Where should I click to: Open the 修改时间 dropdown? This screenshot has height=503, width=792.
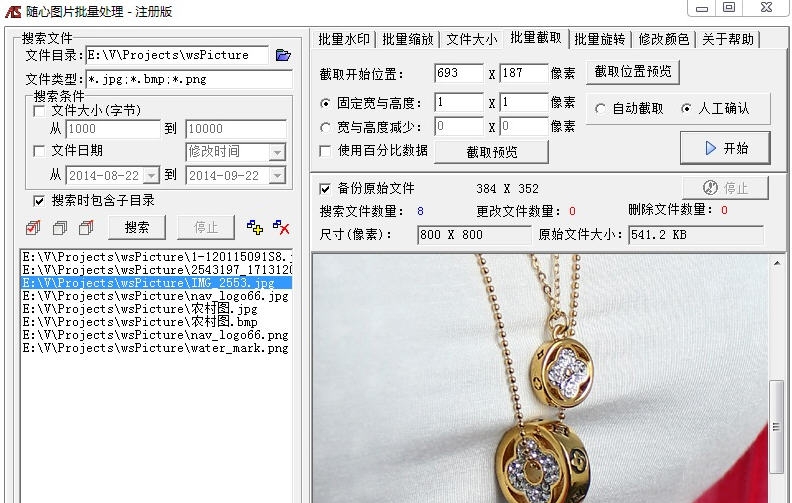pyautogui.click(x=277, y=152)
